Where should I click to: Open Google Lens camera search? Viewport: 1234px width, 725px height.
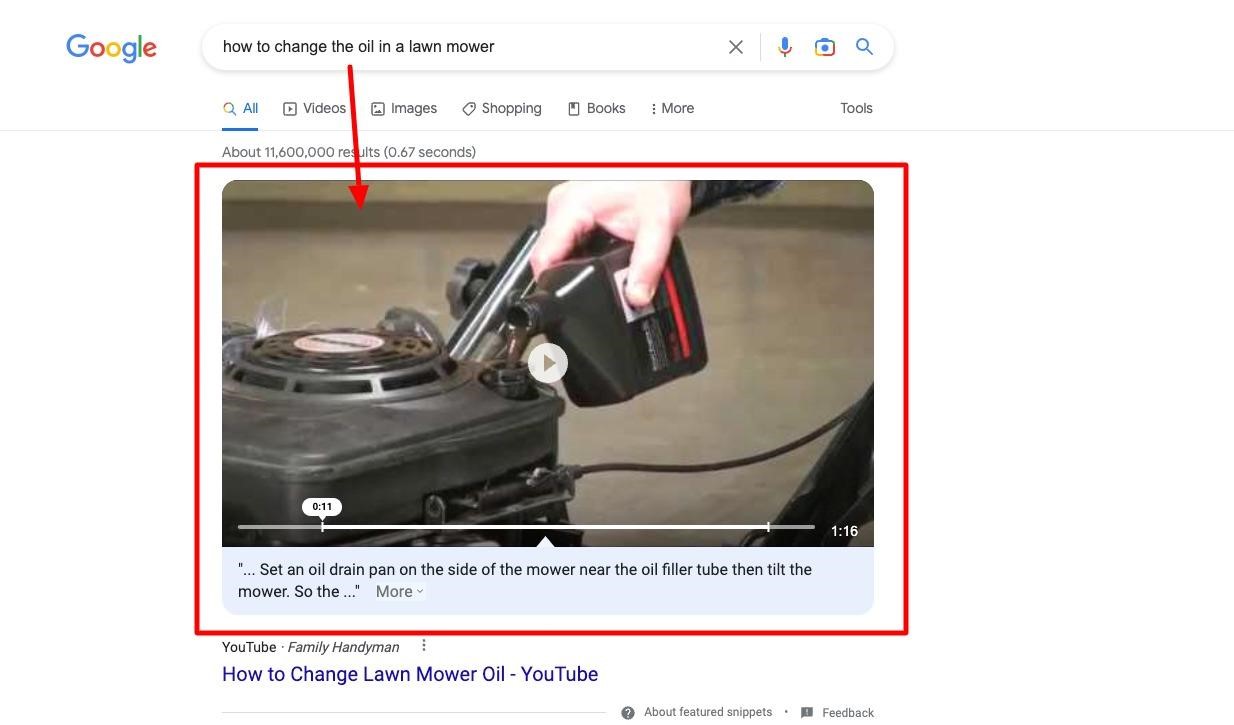(x=825, y=47)
